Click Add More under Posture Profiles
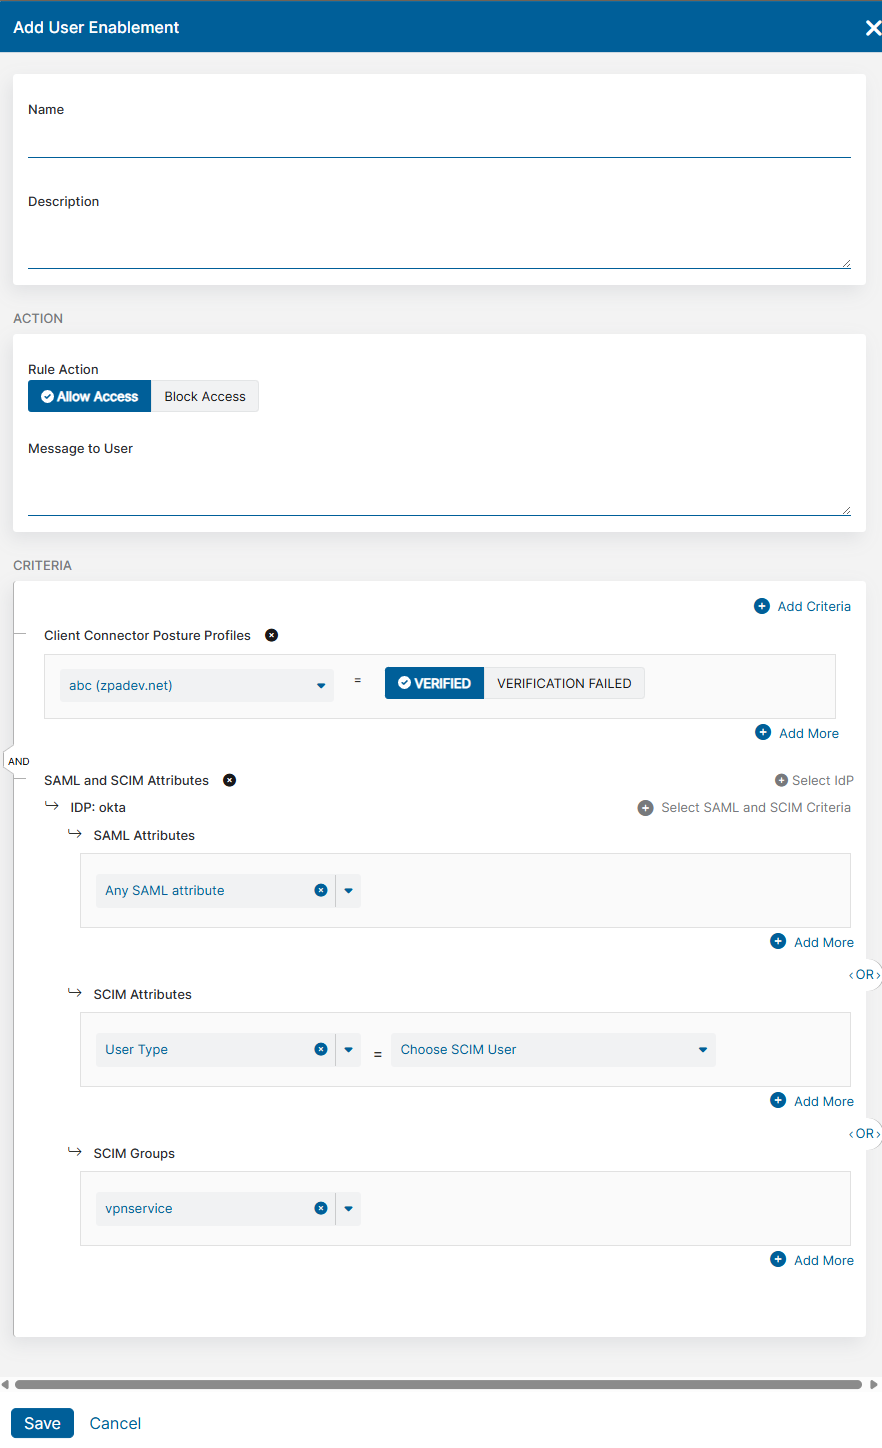 [x=797, y=732]
